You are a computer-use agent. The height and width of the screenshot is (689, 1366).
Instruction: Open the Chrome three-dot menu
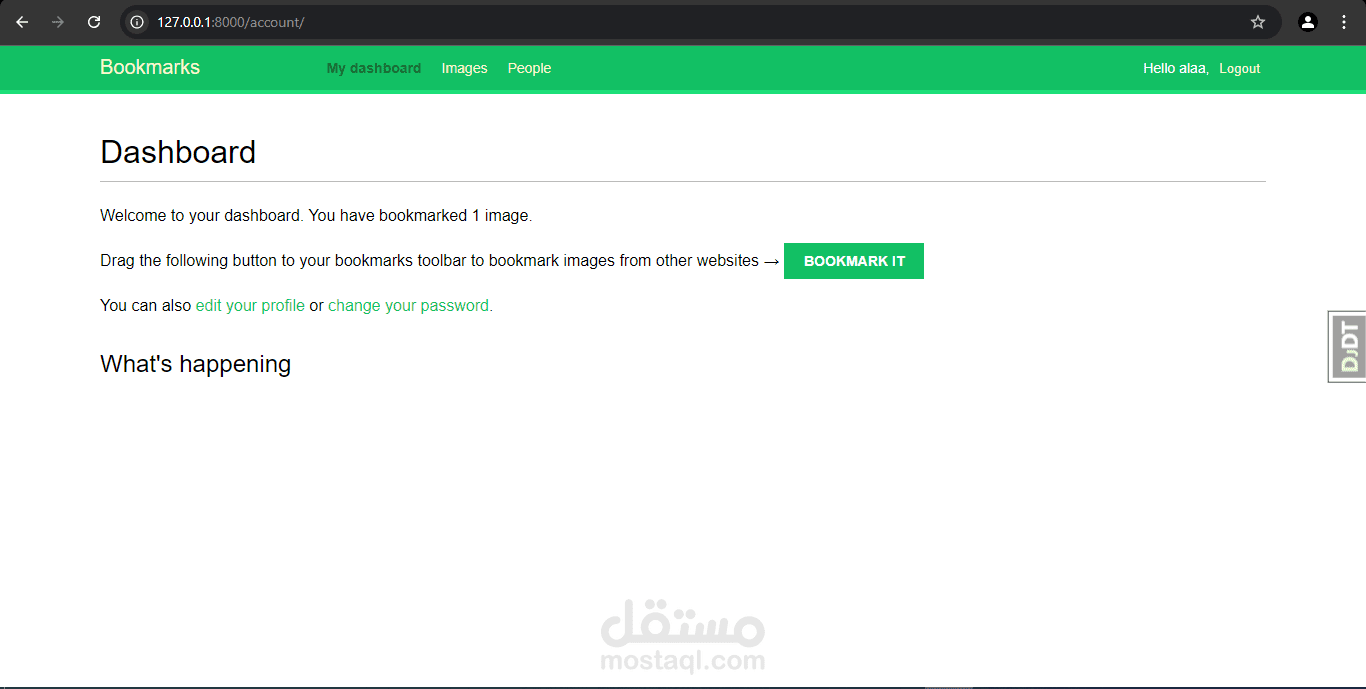click(1344, 22)
